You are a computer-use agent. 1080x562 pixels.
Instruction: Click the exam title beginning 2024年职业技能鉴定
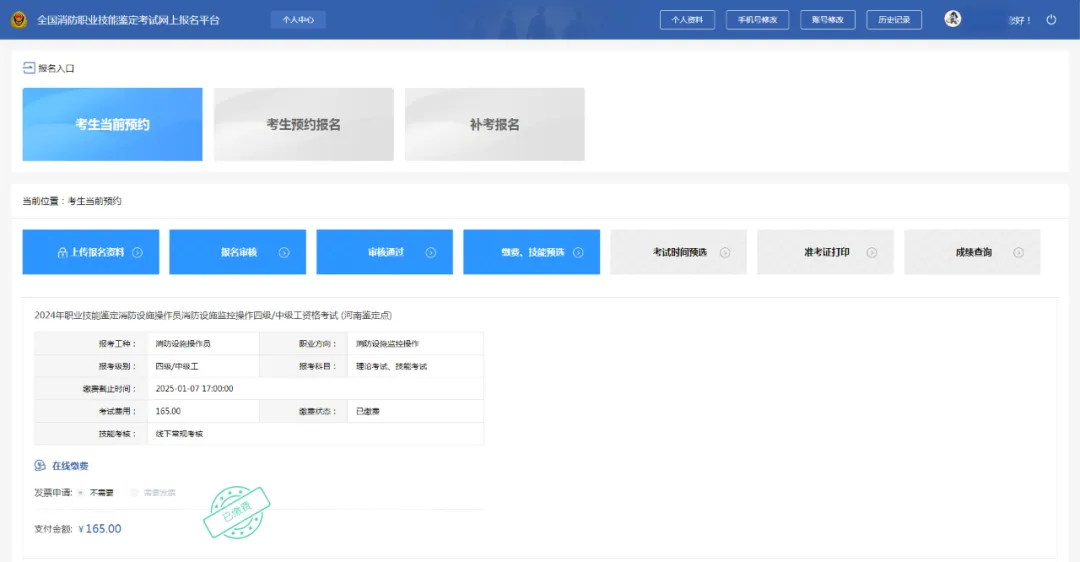[213, 315]
